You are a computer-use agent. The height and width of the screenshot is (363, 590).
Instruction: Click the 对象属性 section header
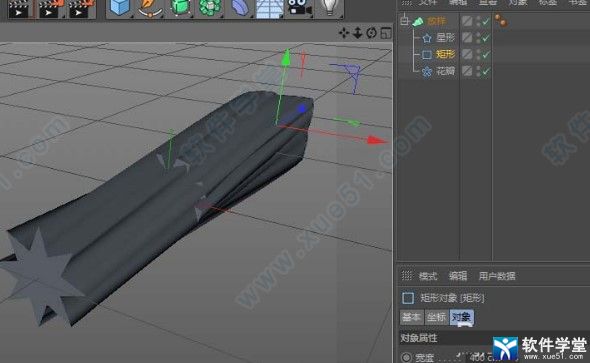(x=418, y=338)
